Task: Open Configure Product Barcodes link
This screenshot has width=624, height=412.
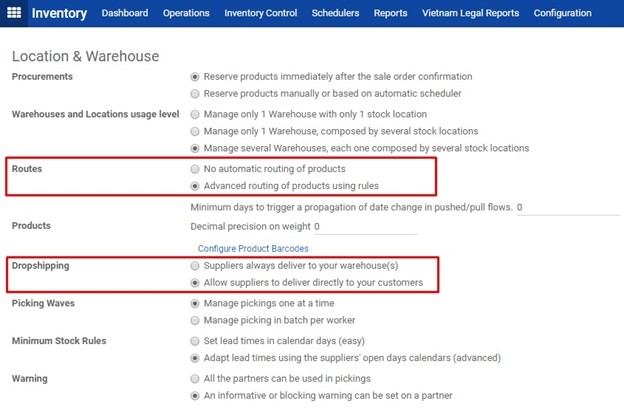Action: pyautogui.click(x=253, y=248)
